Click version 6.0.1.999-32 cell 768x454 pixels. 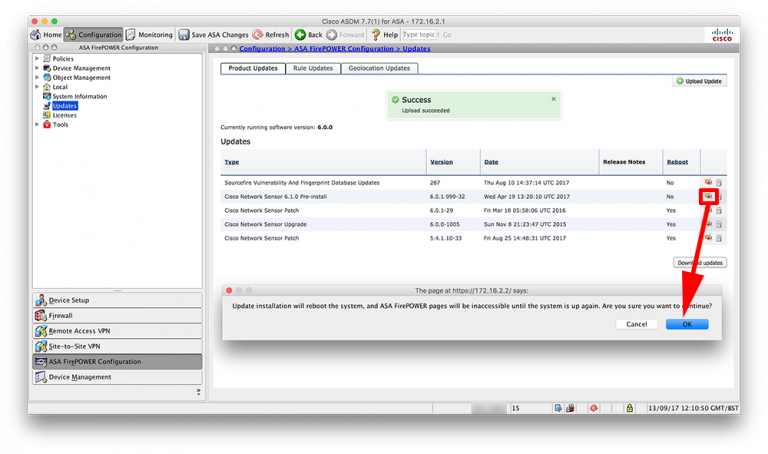(447, 196)
